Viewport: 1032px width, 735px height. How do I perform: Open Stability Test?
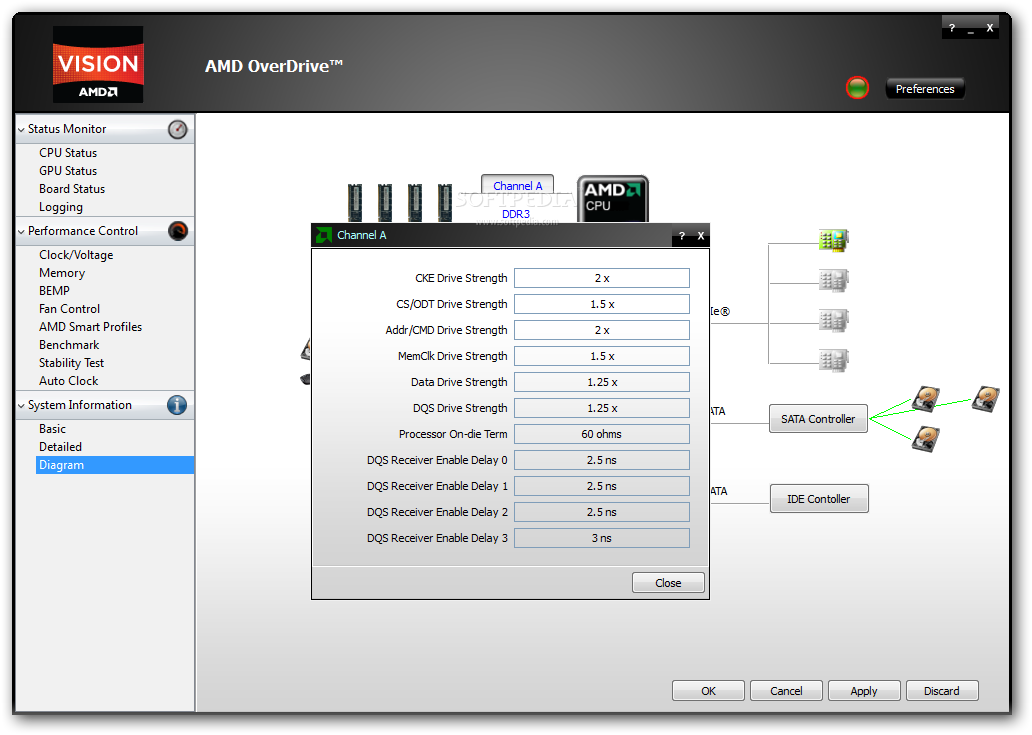[71, 363]
